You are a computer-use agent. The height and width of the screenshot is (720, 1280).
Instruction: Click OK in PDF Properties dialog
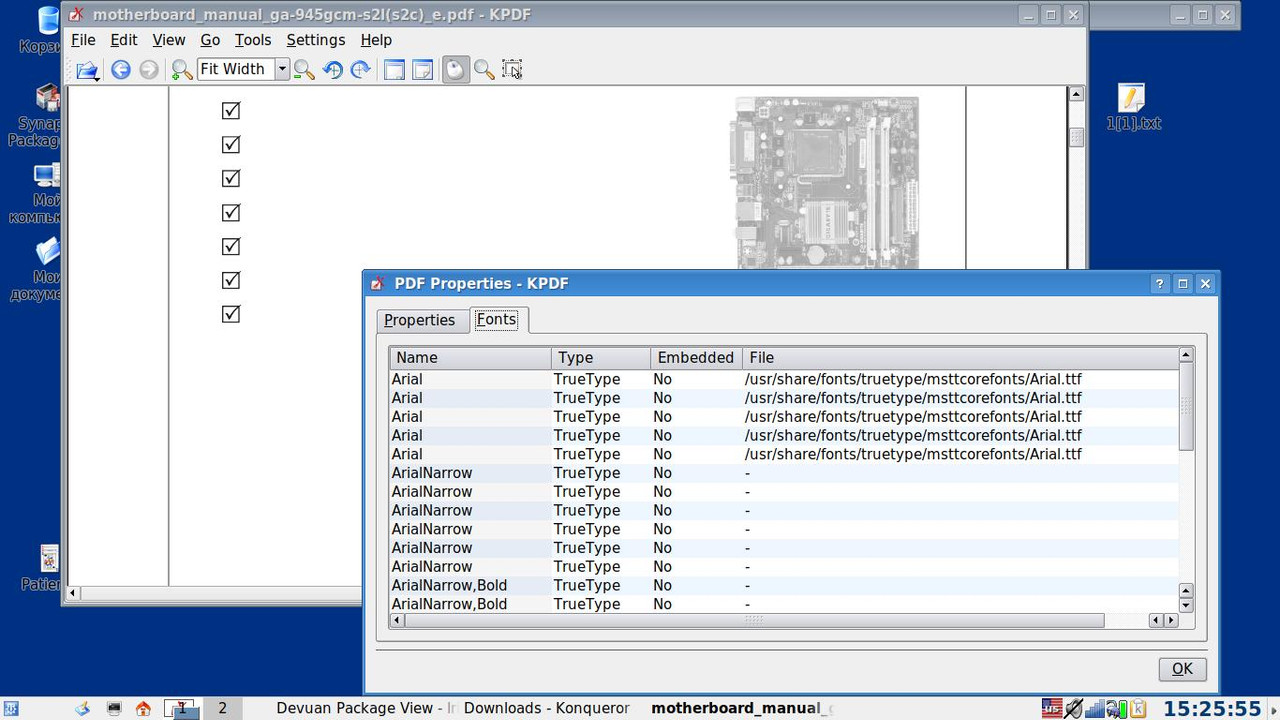pos(1182,669)
